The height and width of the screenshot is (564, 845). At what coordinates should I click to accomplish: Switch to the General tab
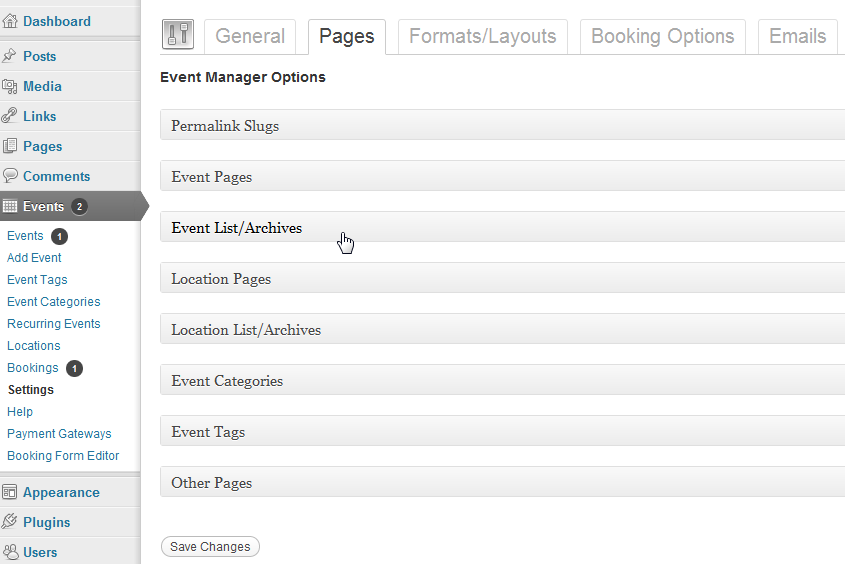tap(250, 37)
